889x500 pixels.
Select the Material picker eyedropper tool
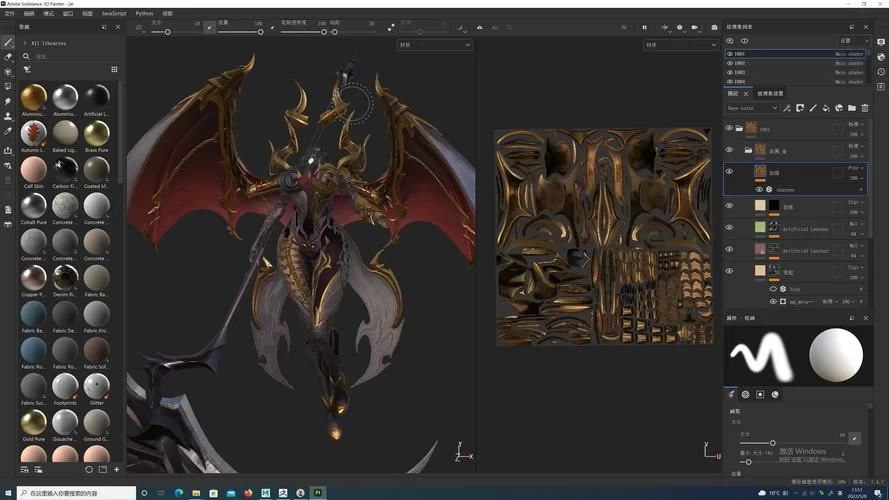pyautogui.click(x=8, y=131)
